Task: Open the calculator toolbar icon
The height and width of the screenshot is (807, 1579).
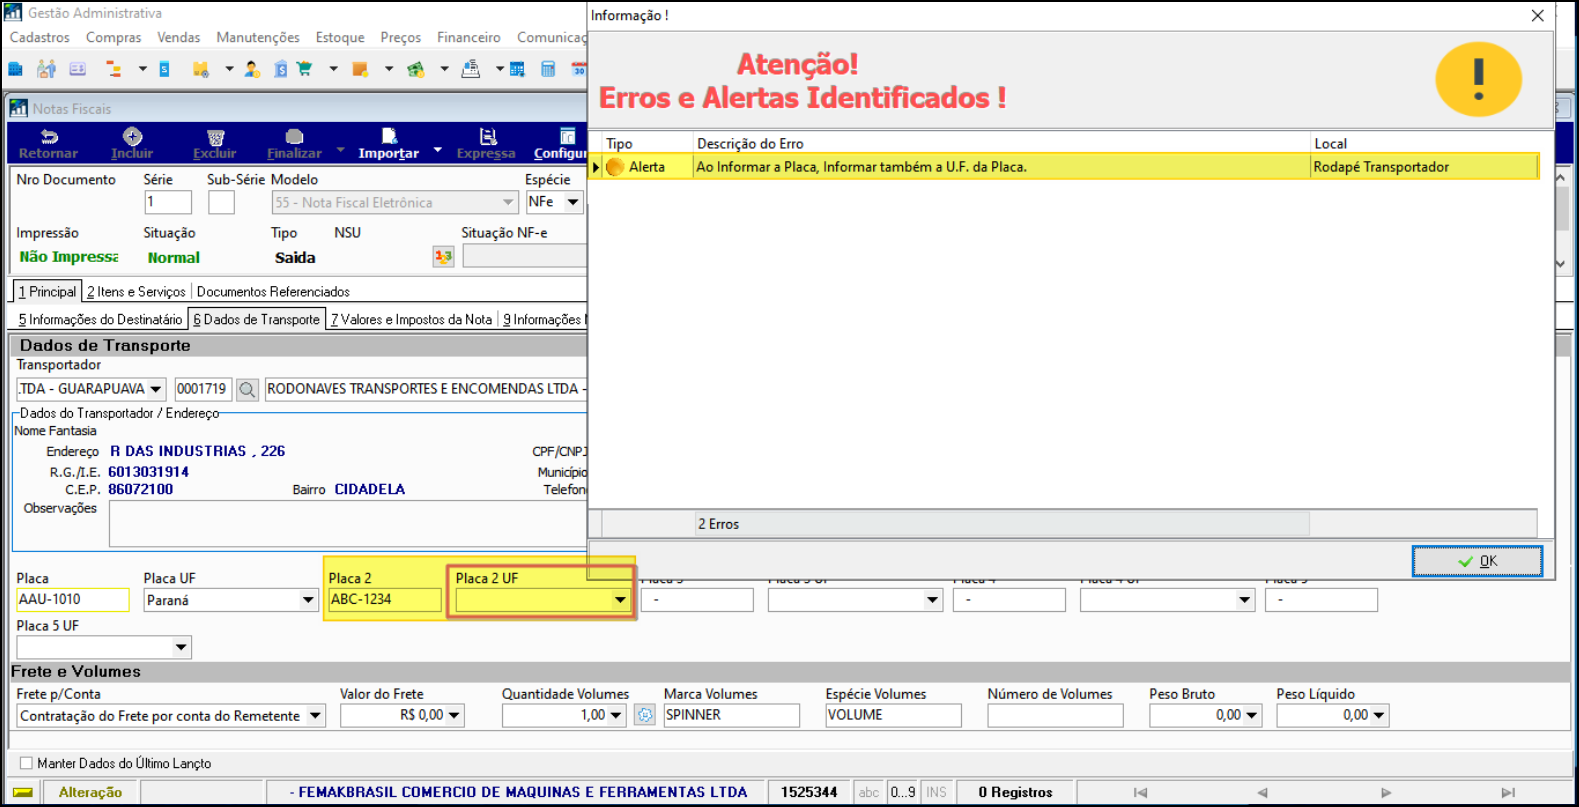Action: [x=548, y=69]
